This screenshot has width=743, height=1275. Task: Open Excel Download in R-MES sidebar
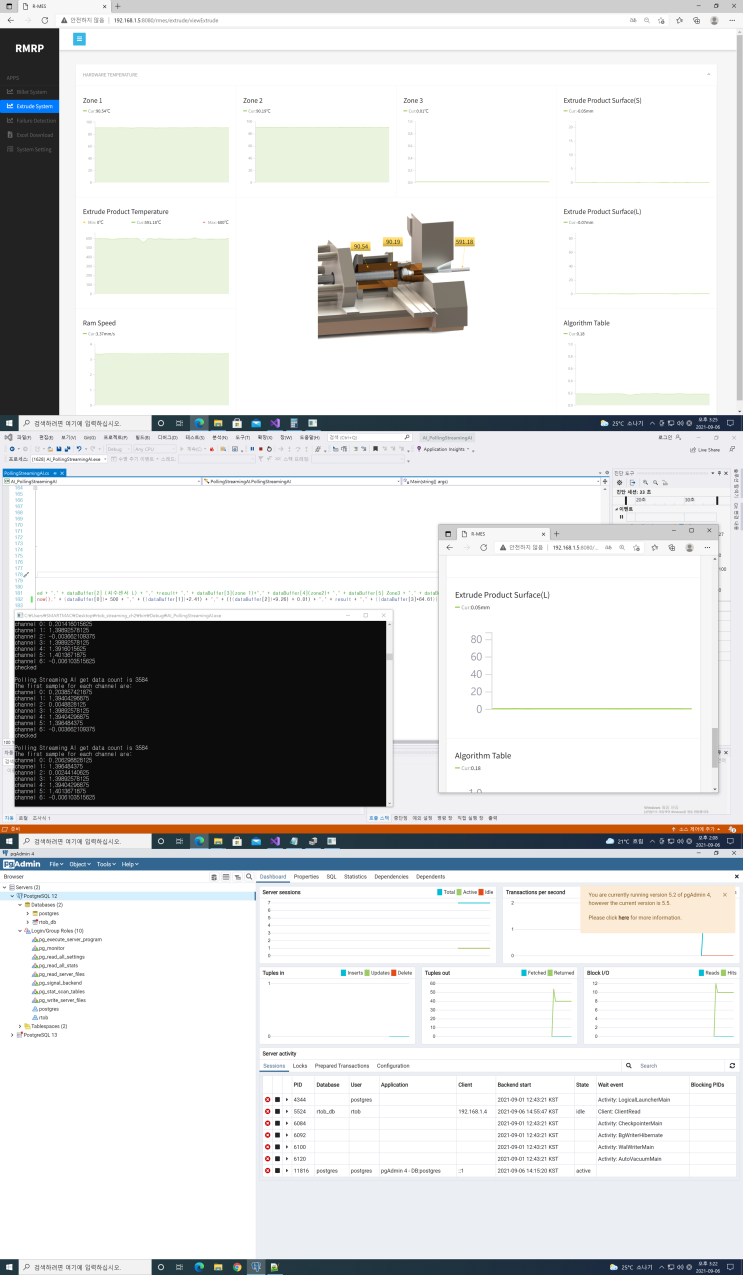(30, 134)
